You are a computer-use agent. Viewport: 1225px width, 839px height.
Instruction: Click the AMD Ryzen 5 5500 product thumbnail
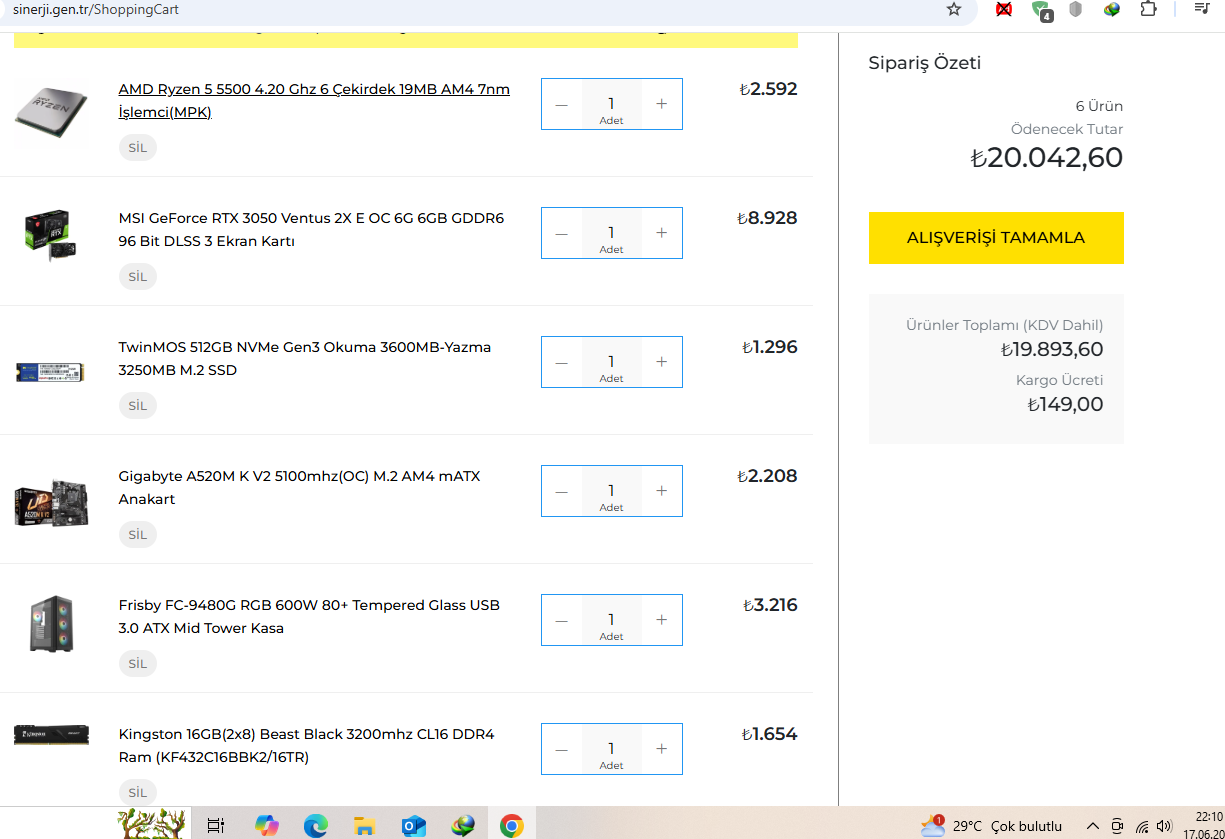point(51,113)
